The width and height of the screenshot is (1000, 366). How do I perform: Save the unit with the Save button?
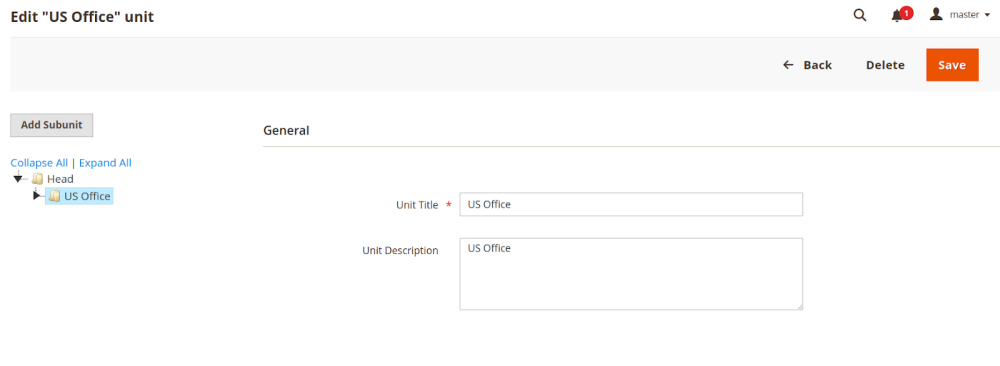[952, 65]
